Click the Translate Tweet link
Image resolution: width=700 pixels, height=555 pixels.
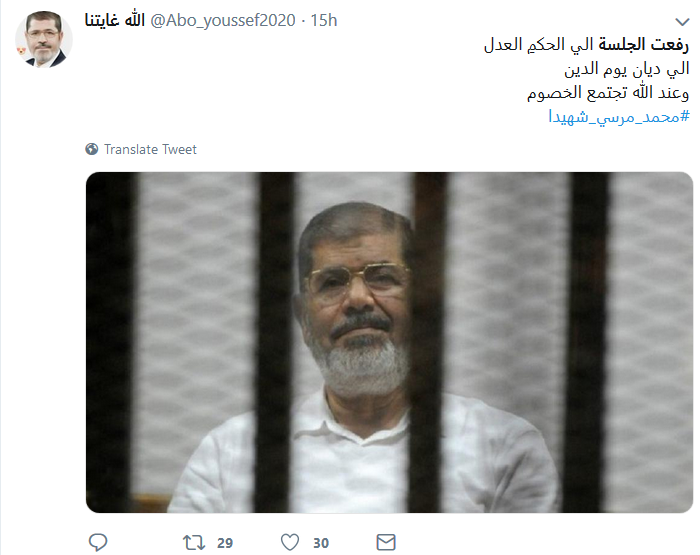[x=150, y=149]
